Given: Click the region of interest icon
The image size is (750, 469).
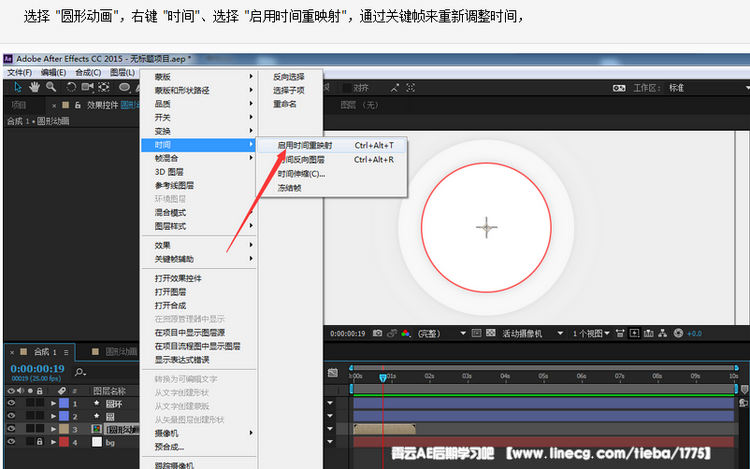Looking at the screenshot, I should point(476,333).
